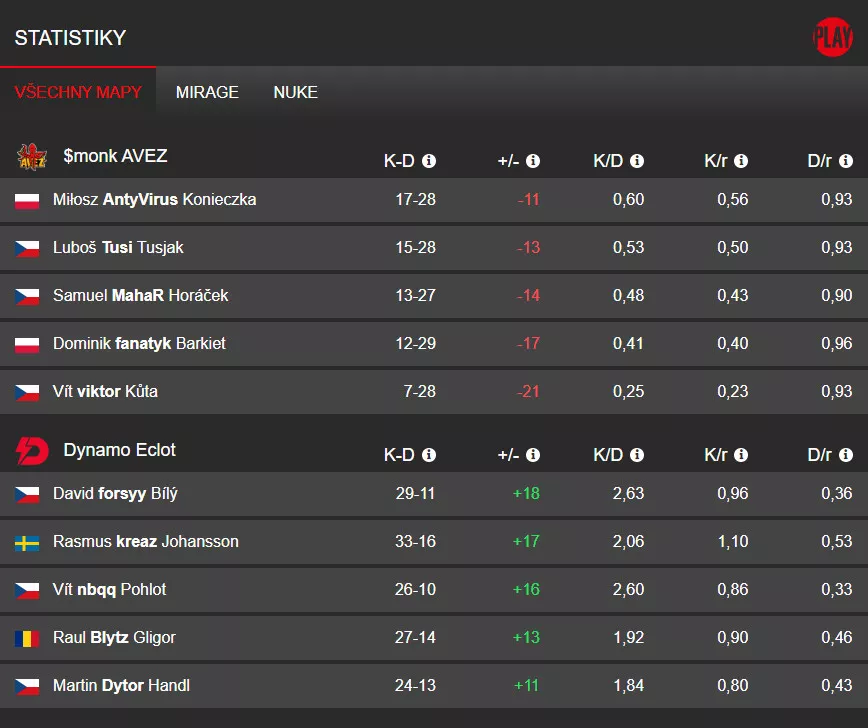Click info icon beside Dynamo Eclot D/r header
868x728 pixels.
(x=845, y=455)
